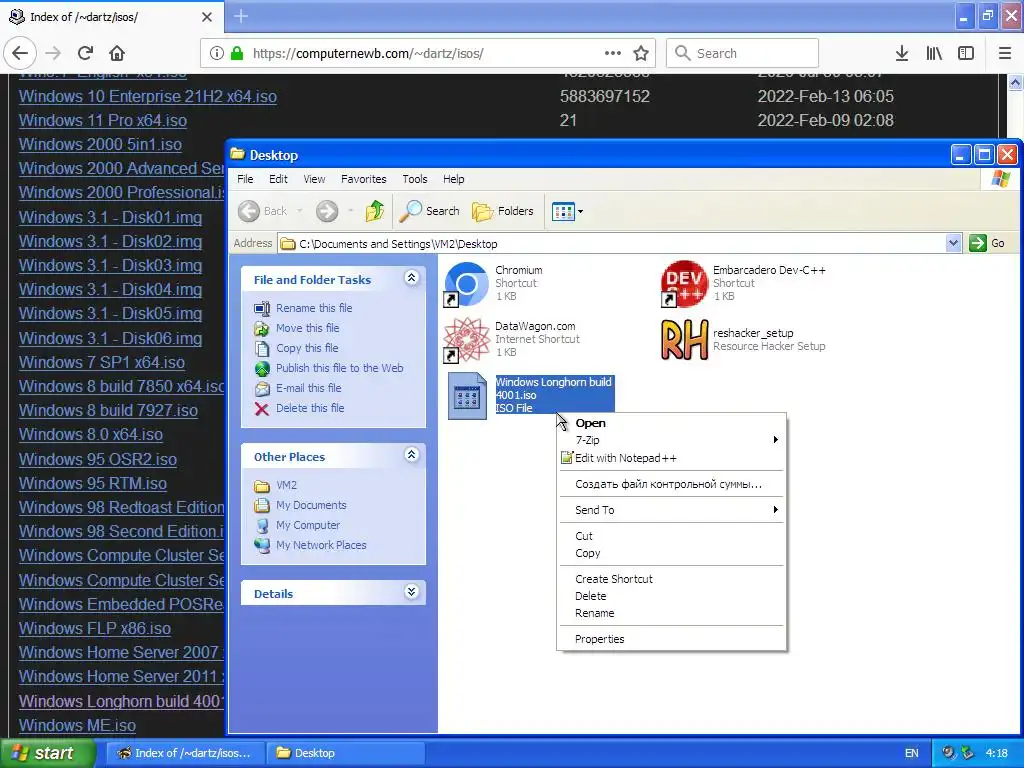Open the Explorer File menu
This screenshot has height=768, width=1024.
pos(245,179)
